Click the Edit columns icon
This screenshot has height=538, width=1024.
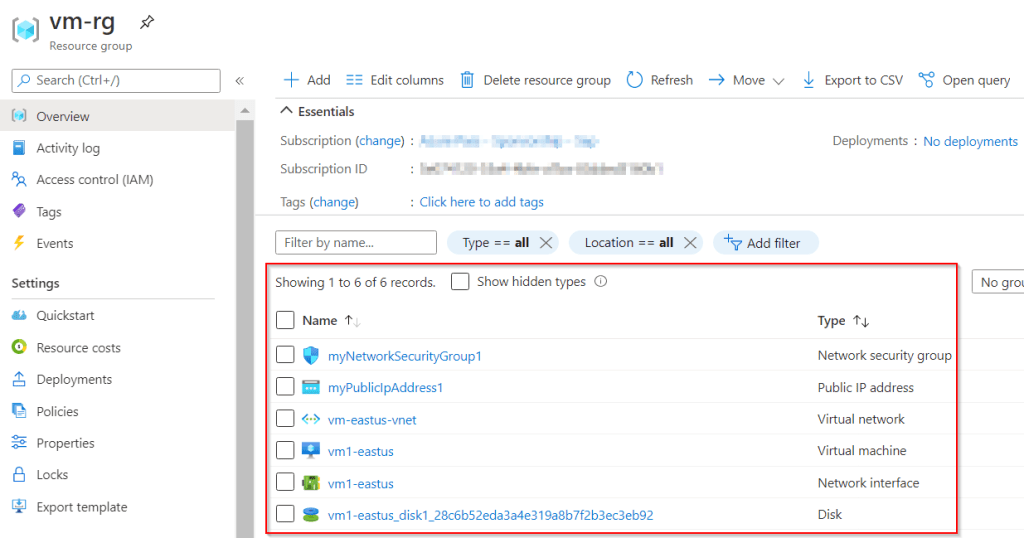click(354, 80)
